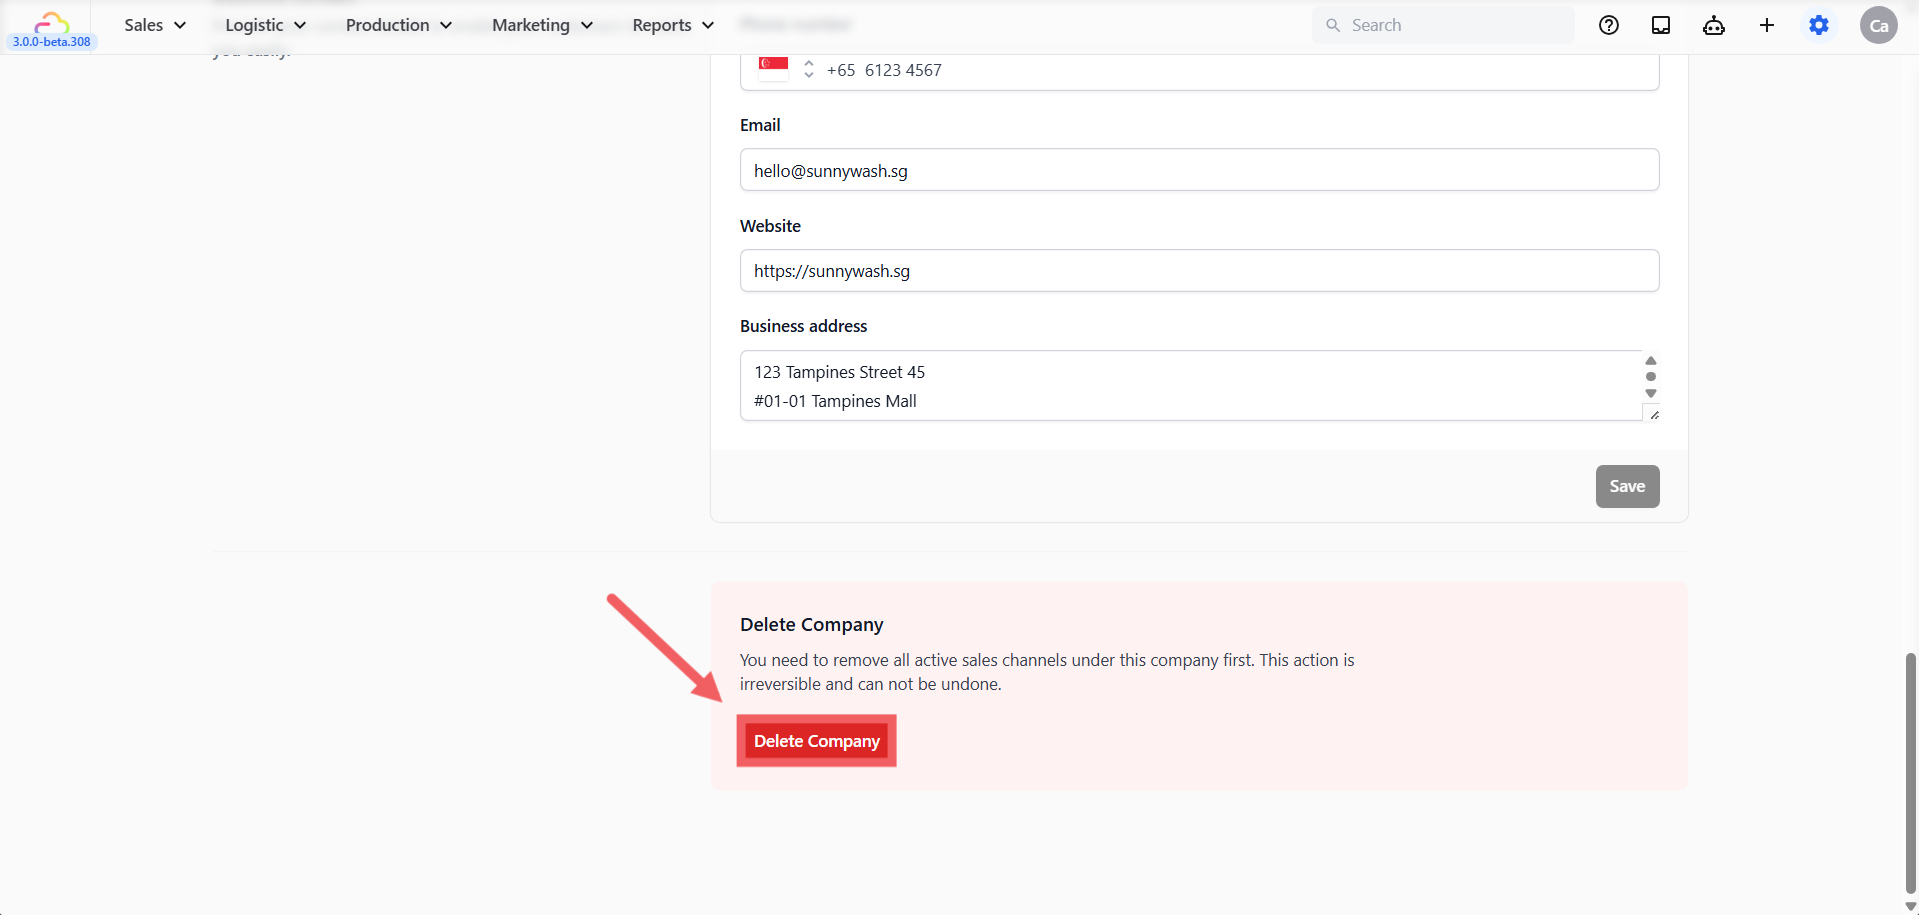This screenshot has width=1920, height=916.
Task: Open the tablet/book panel icon
Action: (1661, 25)
